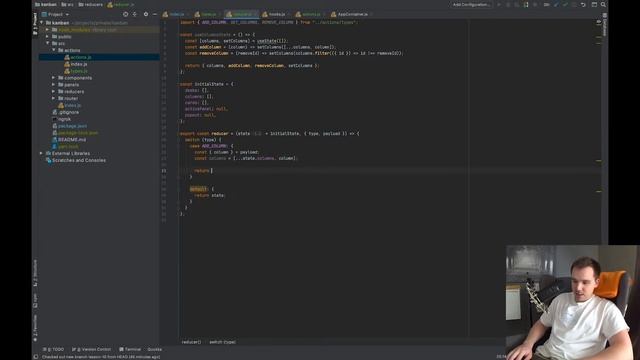Viewport: 640px width, 360px height.
Task: Click the reducers breadcrumb in navigation bar
Action: coord(91,4)
